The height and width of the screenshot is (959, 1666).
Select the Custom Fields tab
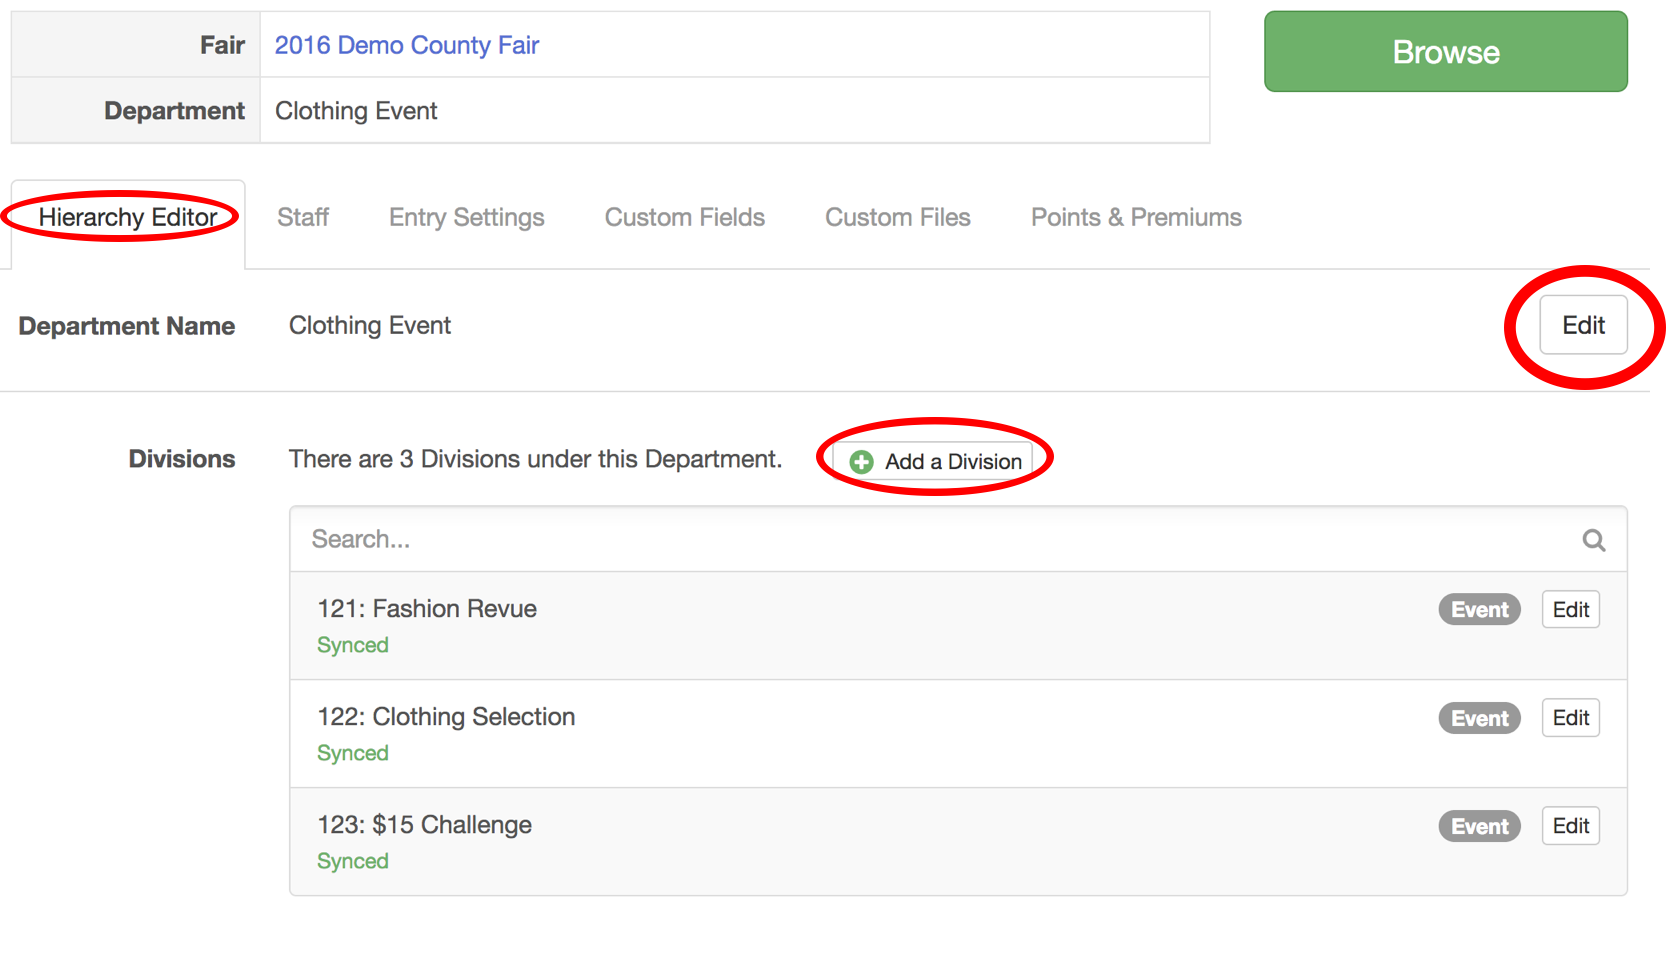click(685, 218)
